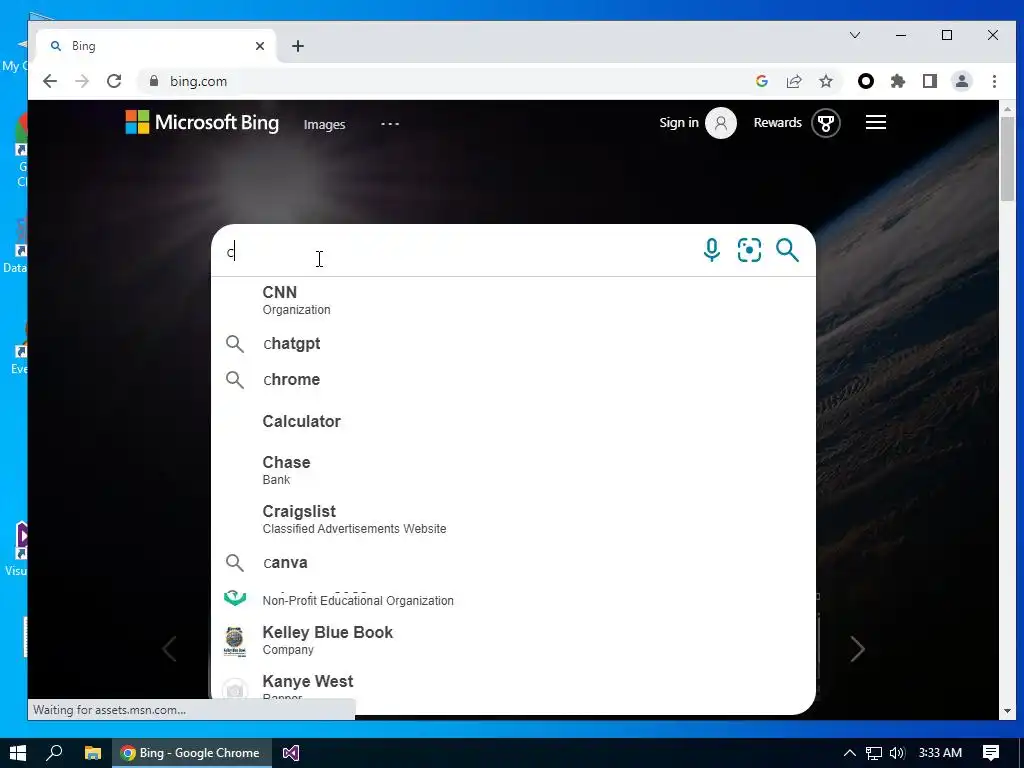Open Images in Bing navigation
This screenshot has height=768, width=1024.
point(325,124)
